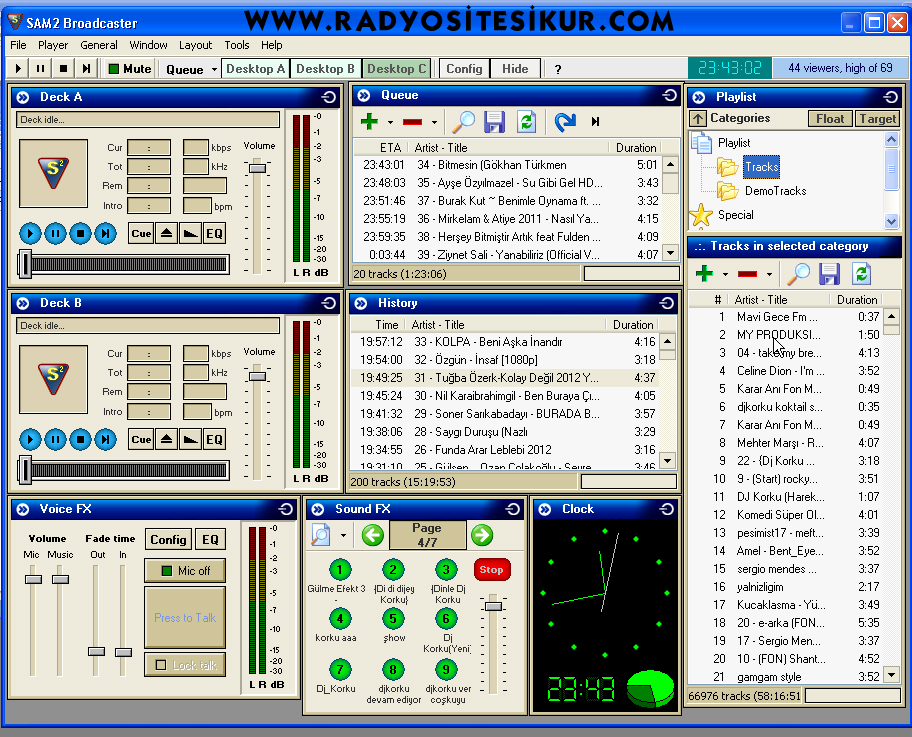This screenshot has height=737, width=912.
Task: Go to the next Sound FX page
Action: click(x=482, y=535)
